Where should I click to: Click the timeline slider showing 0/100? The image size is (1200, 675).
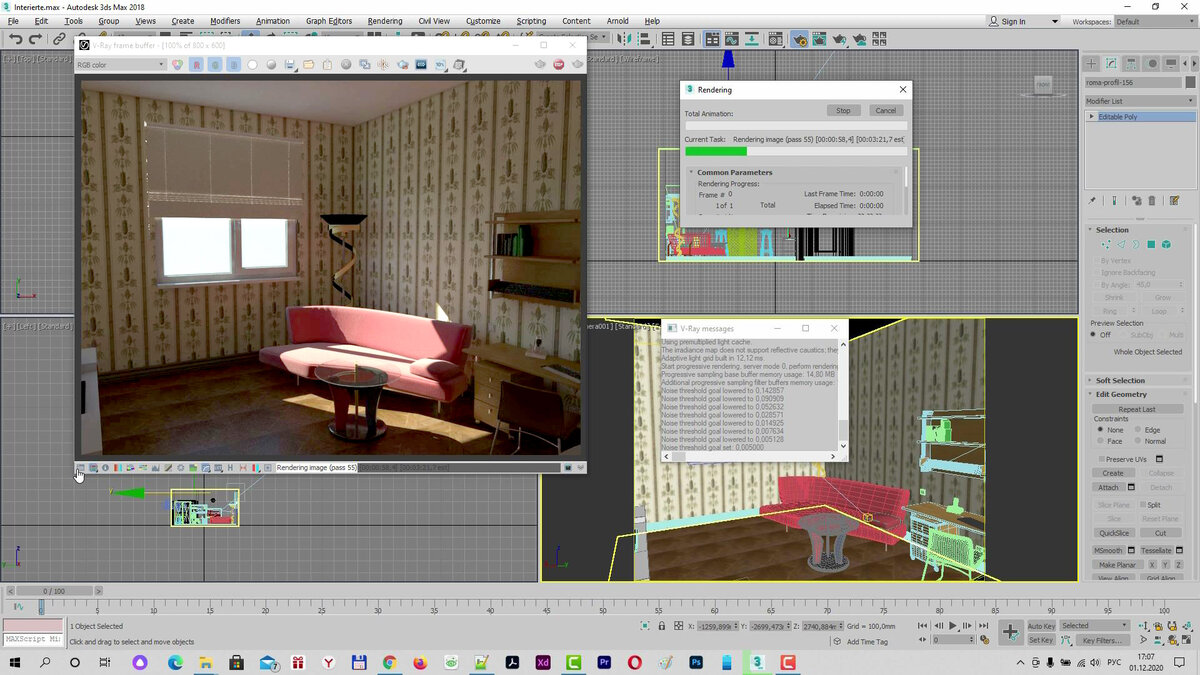tap(52, 590)
